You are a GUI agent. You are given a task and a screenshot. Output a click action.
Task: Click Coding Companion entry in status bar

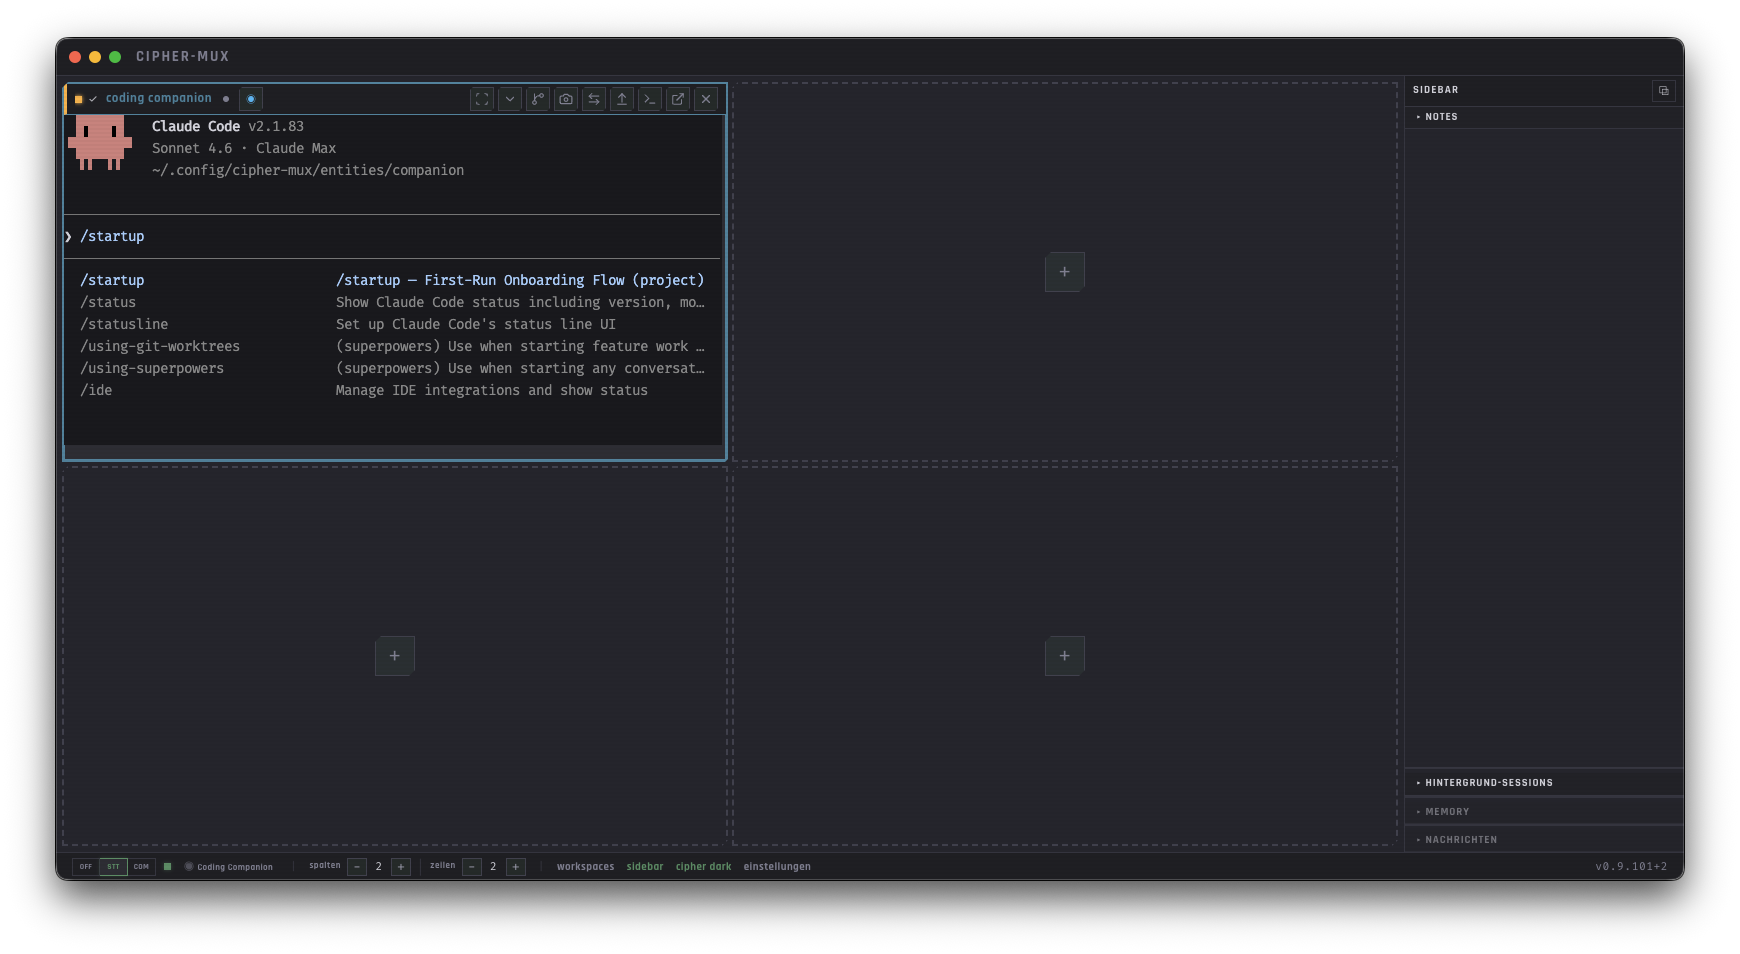point(229,867)
